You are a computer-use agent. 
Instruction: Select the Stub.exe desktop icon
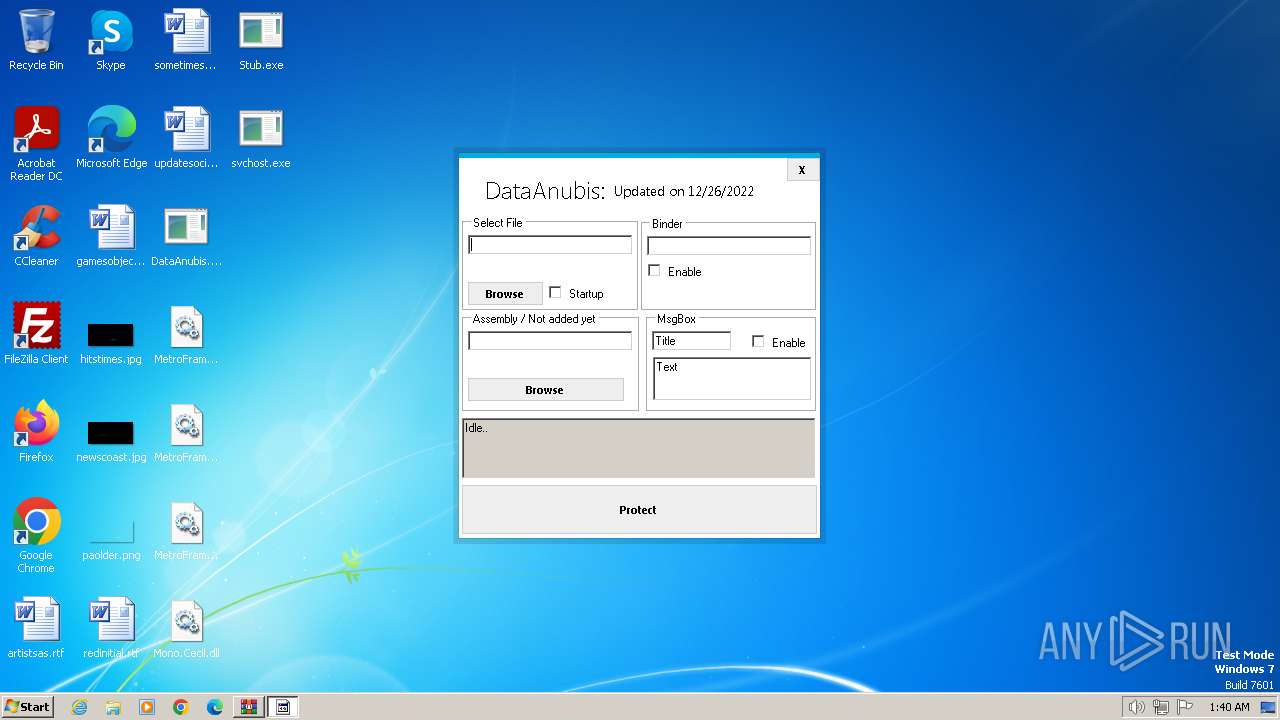click(x=261, y=40)
